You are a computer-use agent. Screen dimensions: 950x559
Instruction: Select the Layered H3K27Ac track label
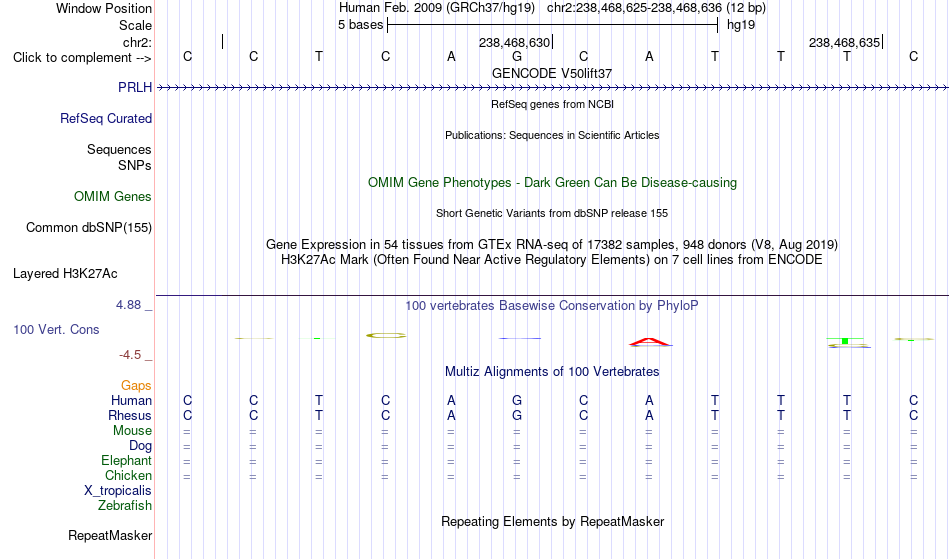pyautogui.click(x=65, y=273)
